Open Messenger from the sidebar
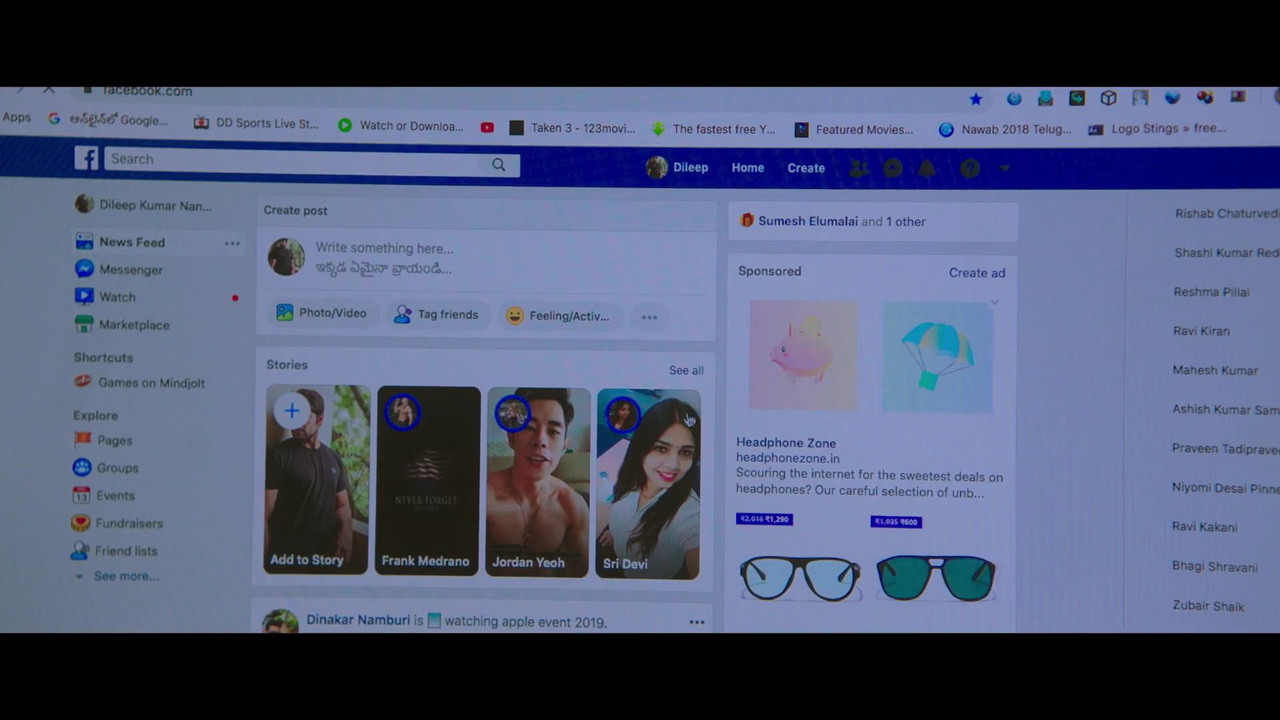The width and height of the screenshot is (1280, 720). coord(119,269)
